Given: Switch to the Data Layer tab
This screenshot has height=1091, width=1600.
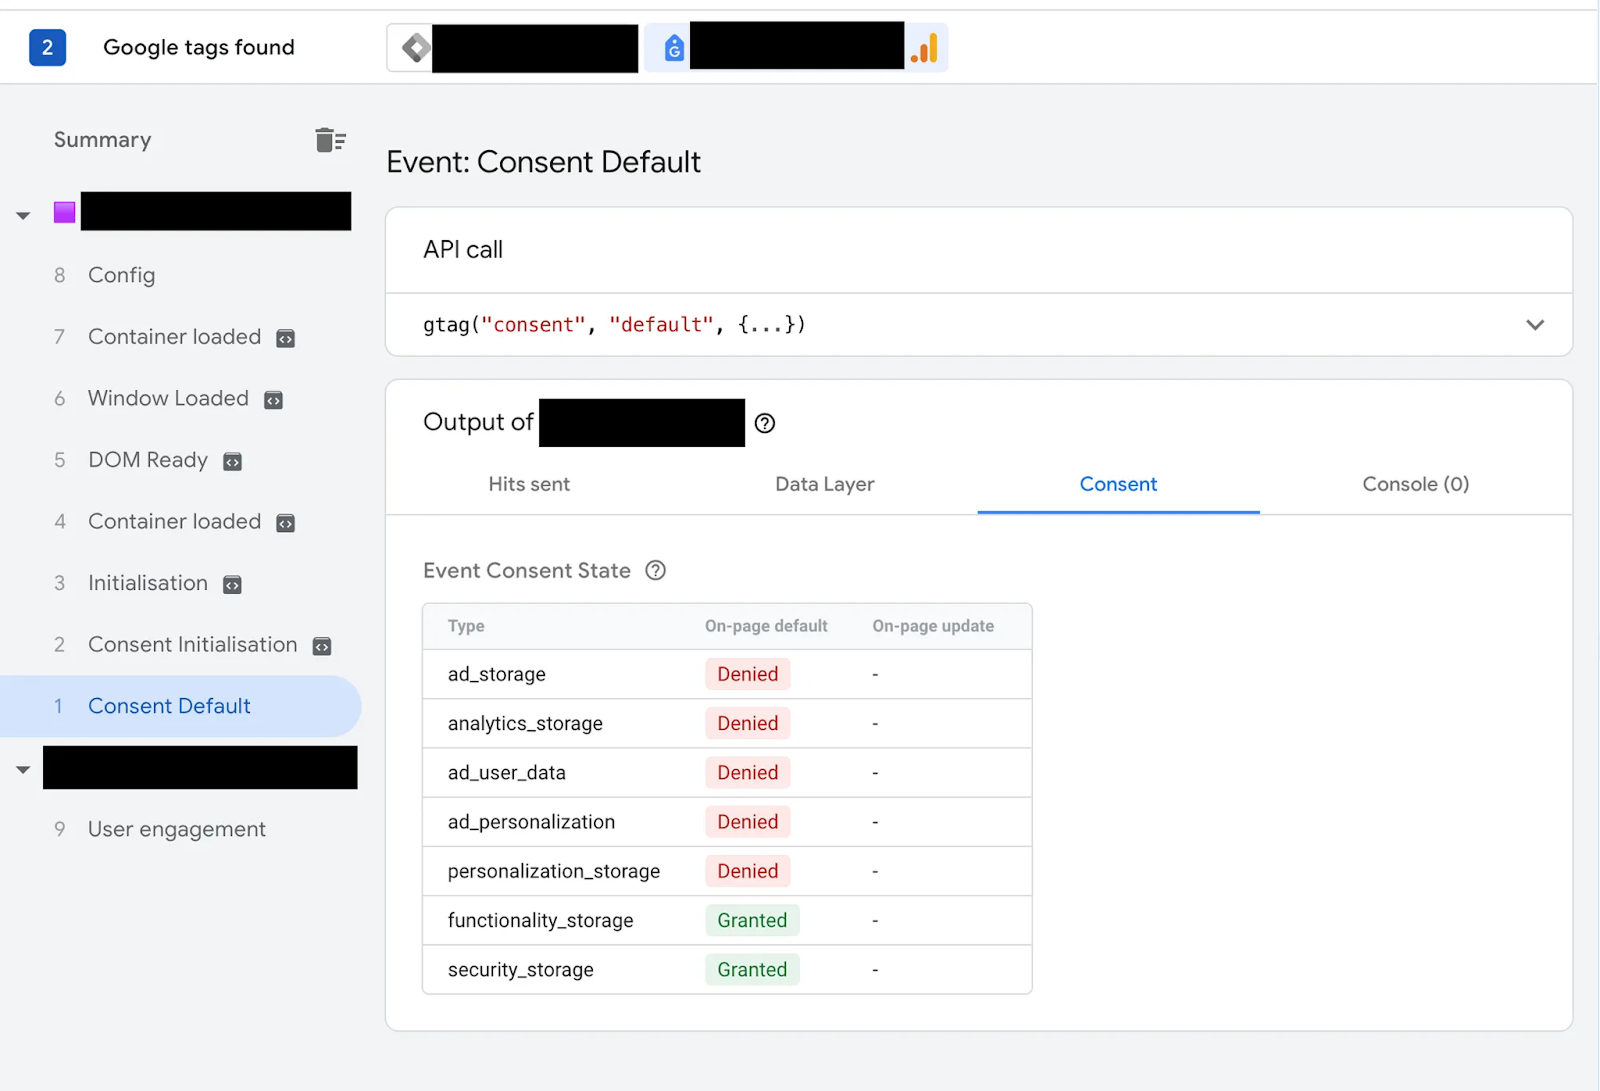Looking at the screenshot, I should click(824, 485).
